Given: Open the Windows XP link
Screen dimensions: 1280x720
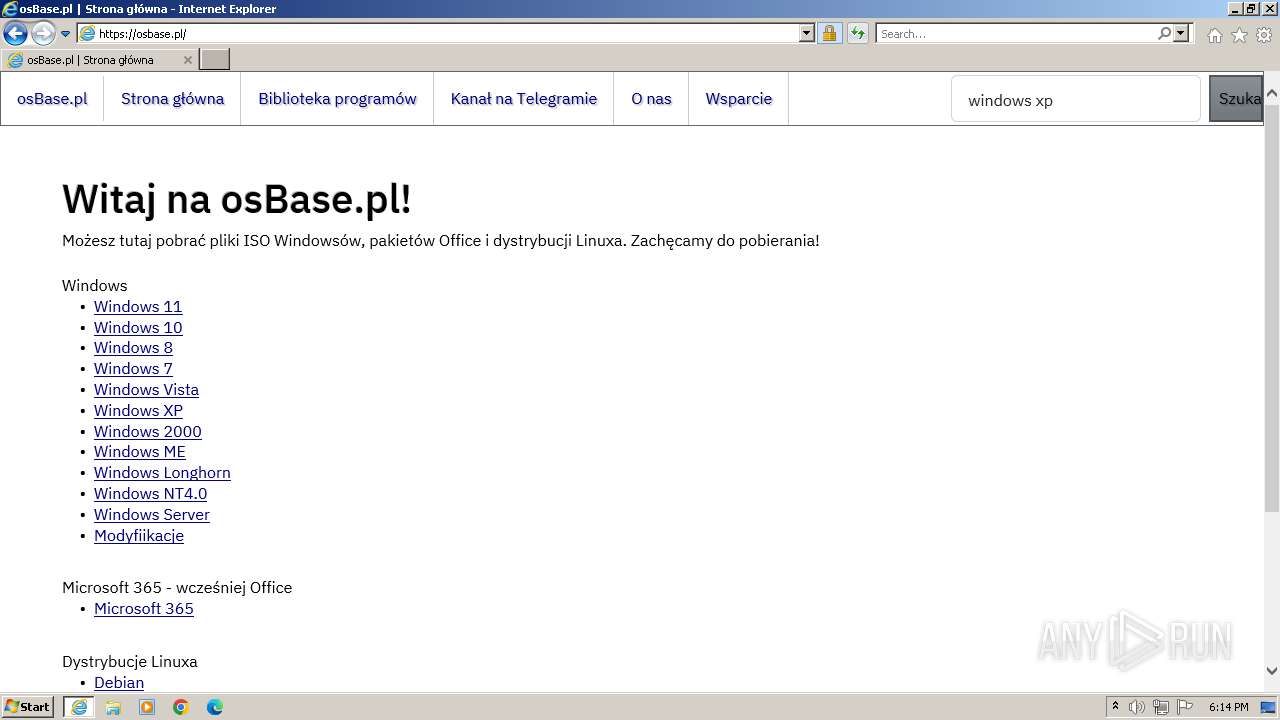Looking at the screenshot, I should click(138, 410).
